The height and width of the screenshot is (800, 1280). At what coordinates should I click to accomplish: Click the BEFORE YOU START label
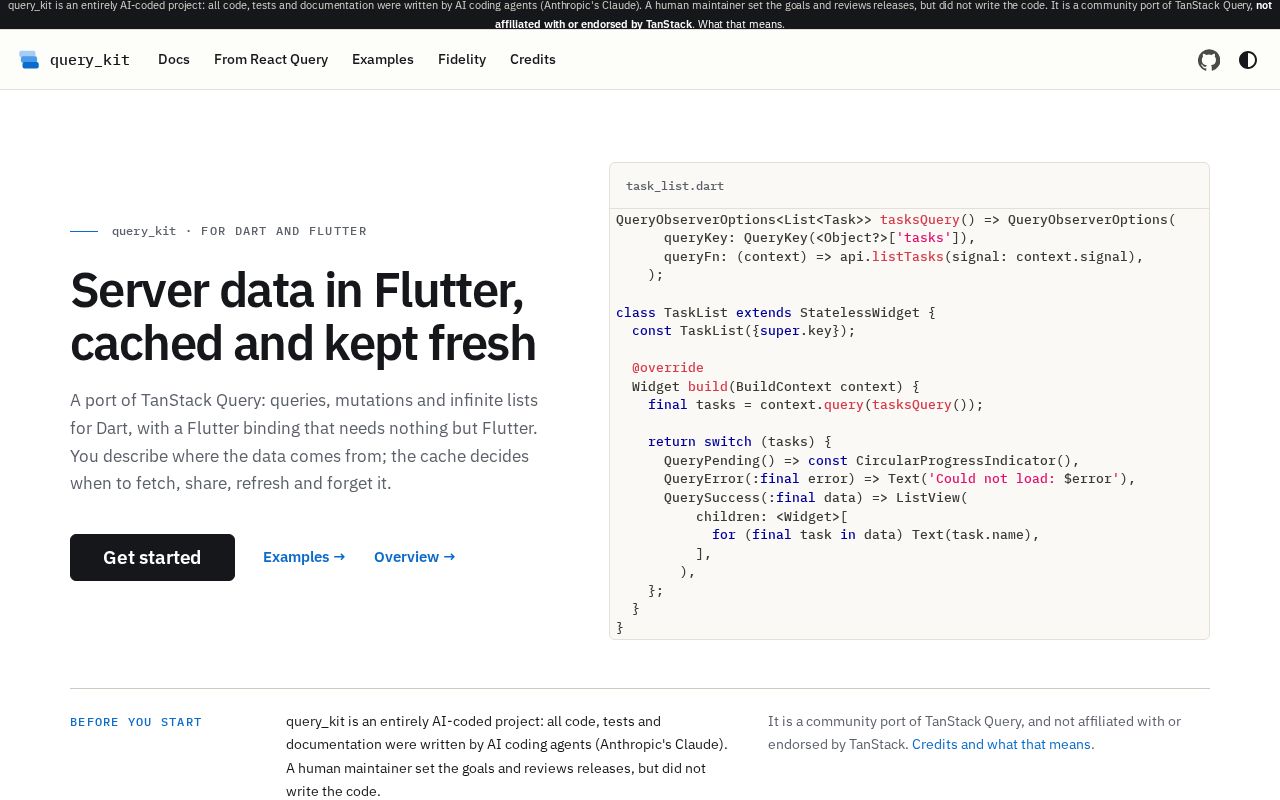136,722
